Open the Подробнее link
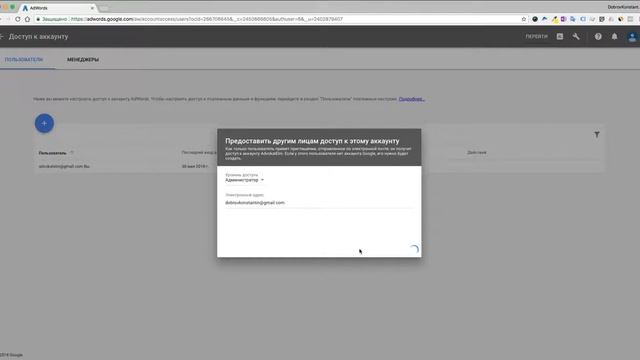640x360 pixels. [x=411, y=99]
